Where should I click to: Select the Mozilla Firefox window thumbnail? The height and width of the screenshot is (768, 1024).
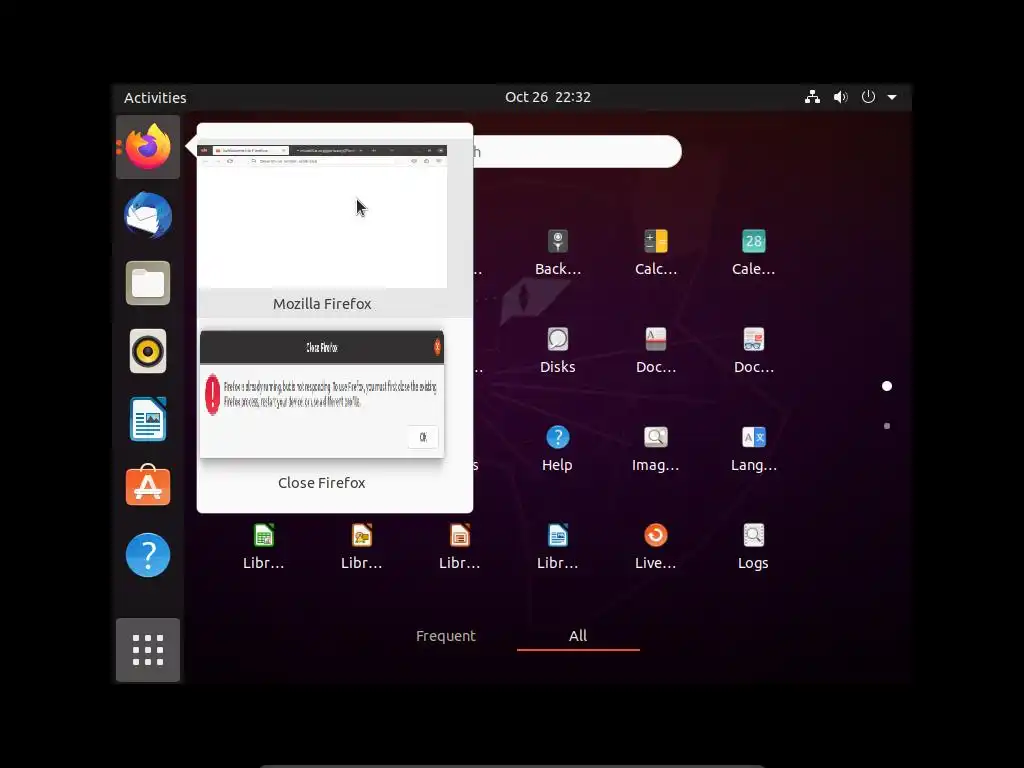click(x=322, y=216)
